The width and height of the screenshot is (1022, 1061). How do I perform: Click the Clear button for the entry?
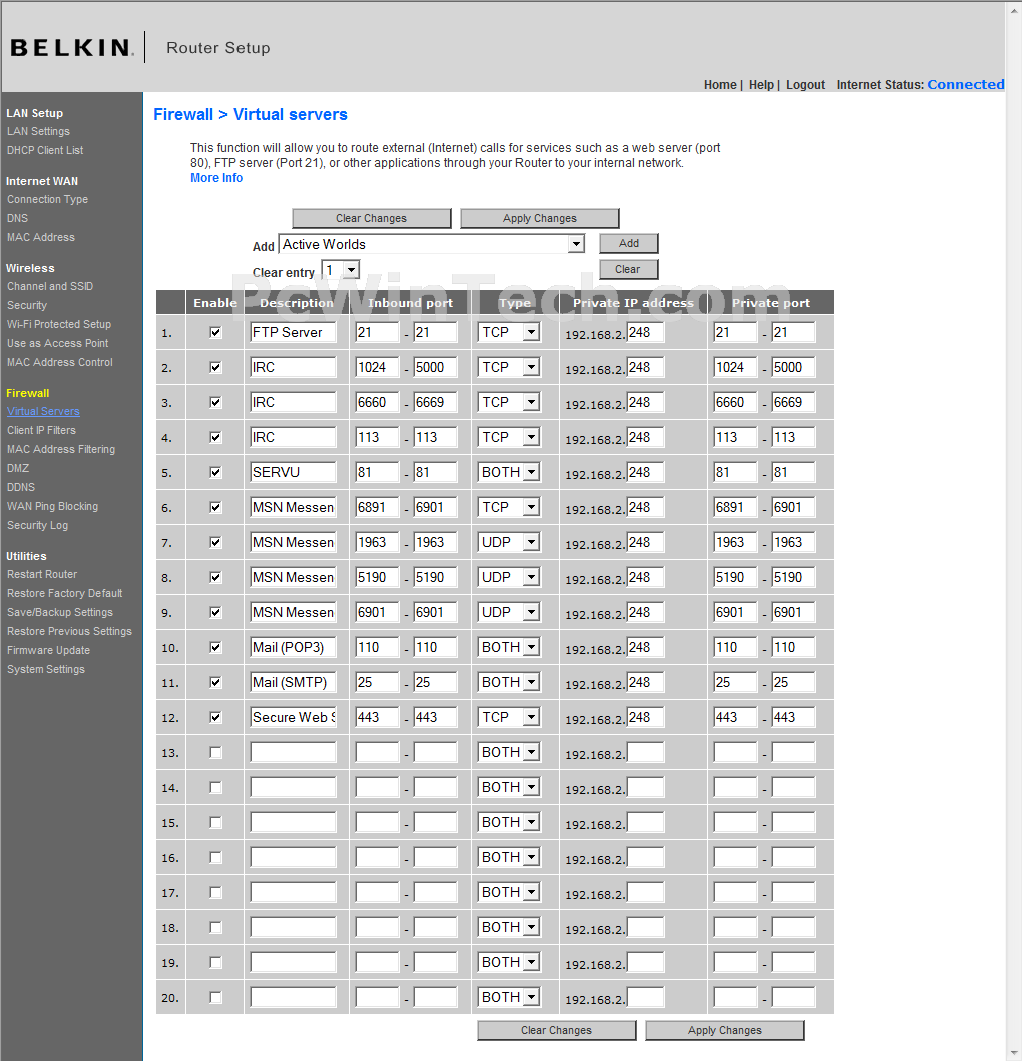coord(627,269)
